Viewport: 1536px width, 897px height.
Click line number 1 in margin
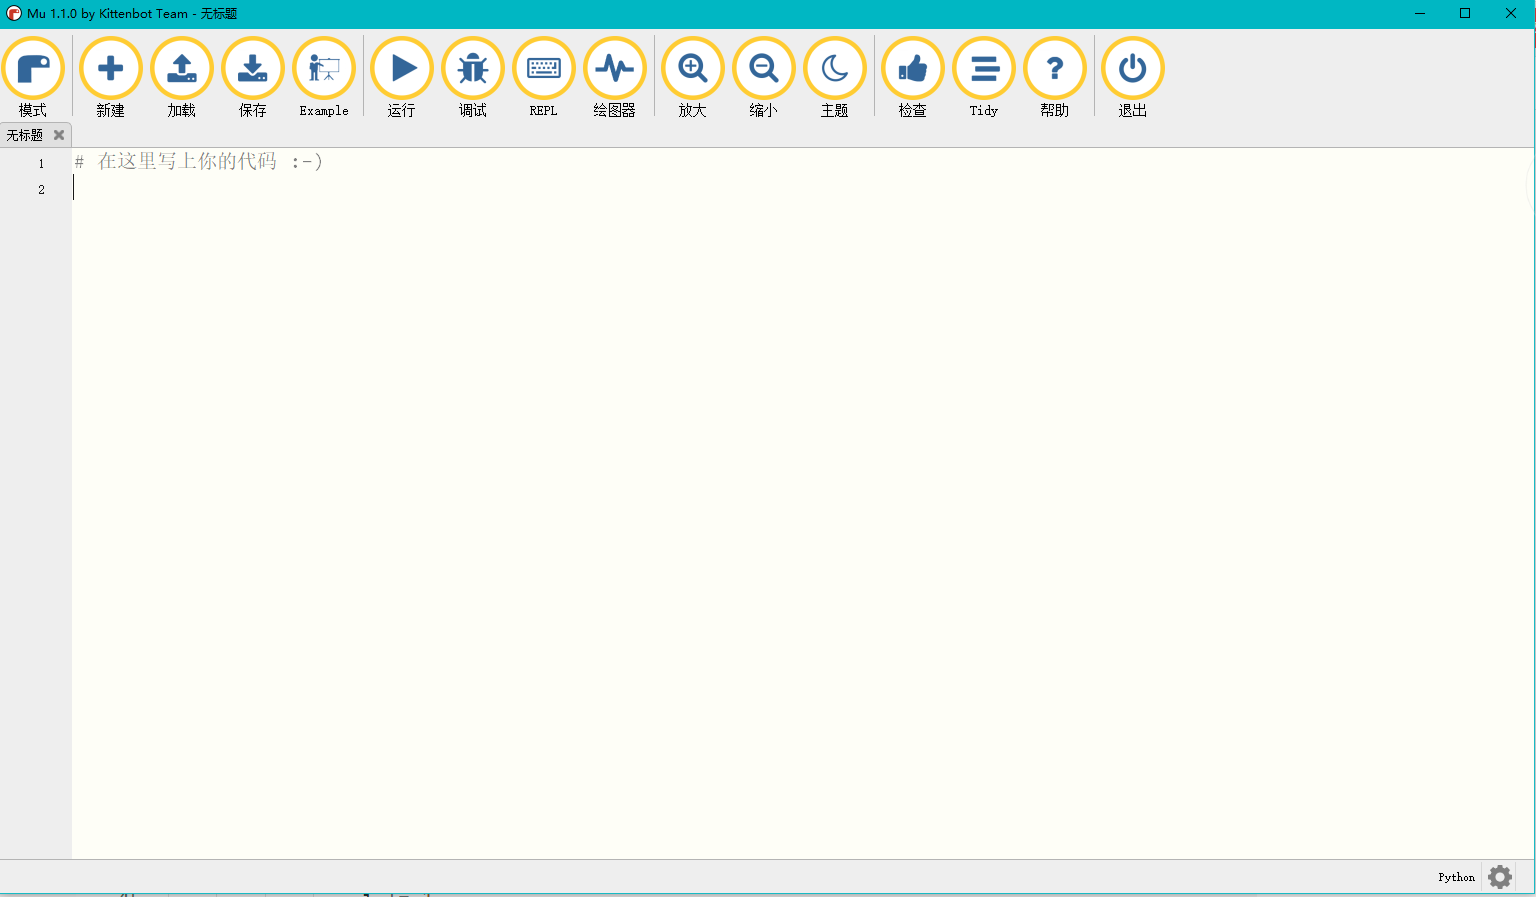coord(41,163)
